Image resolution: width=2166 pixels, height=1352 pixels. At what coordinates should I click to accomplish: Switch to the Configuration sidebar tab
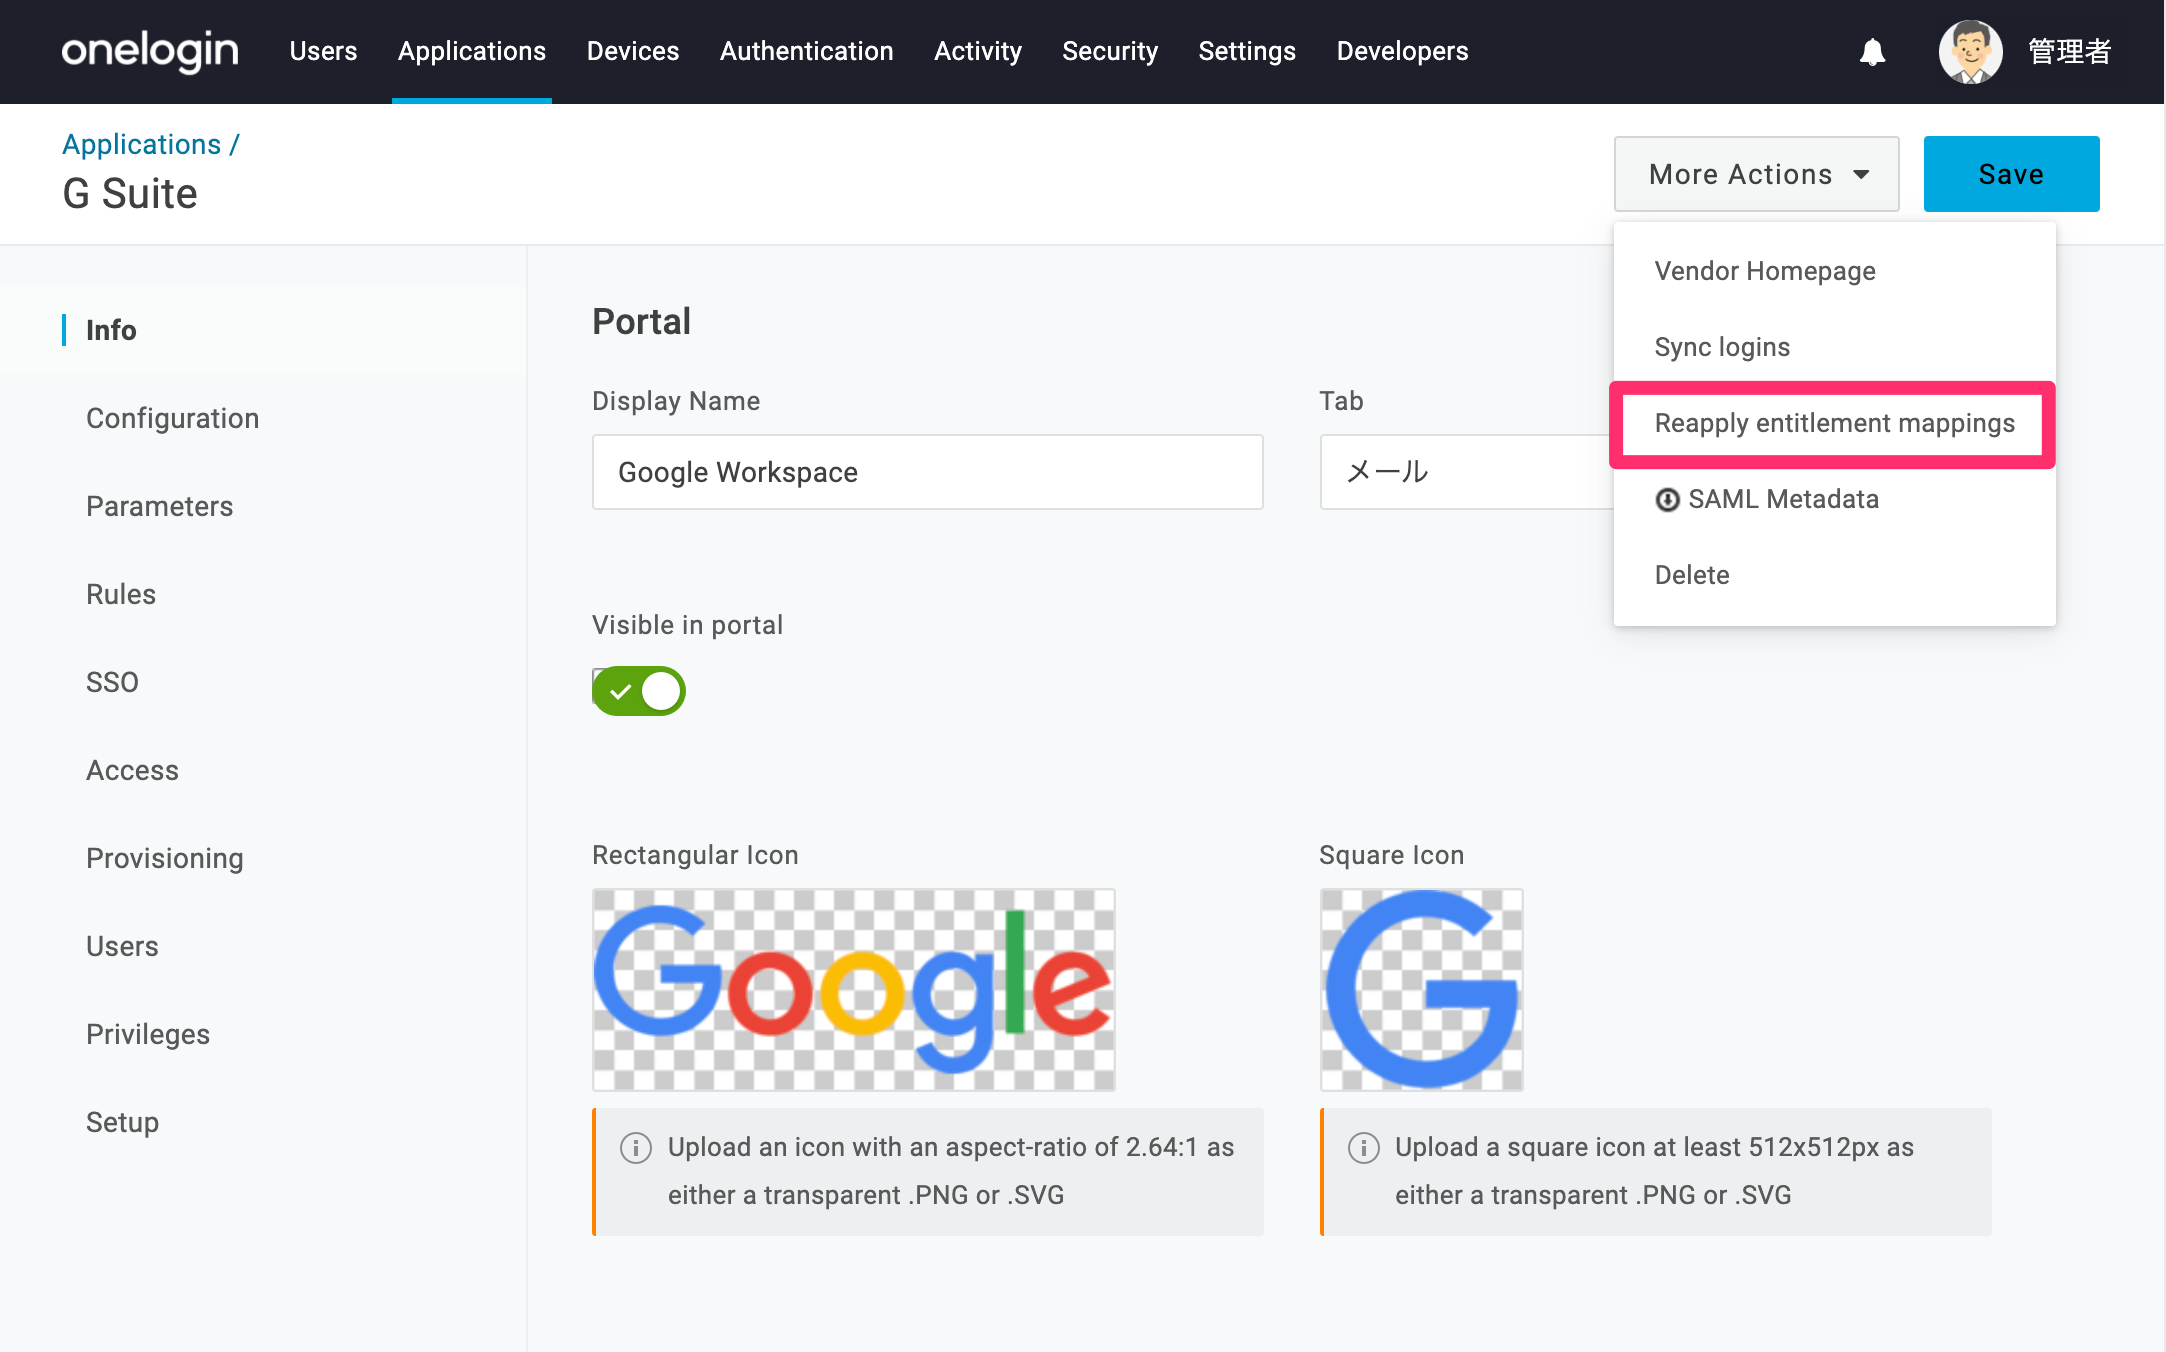172,418
